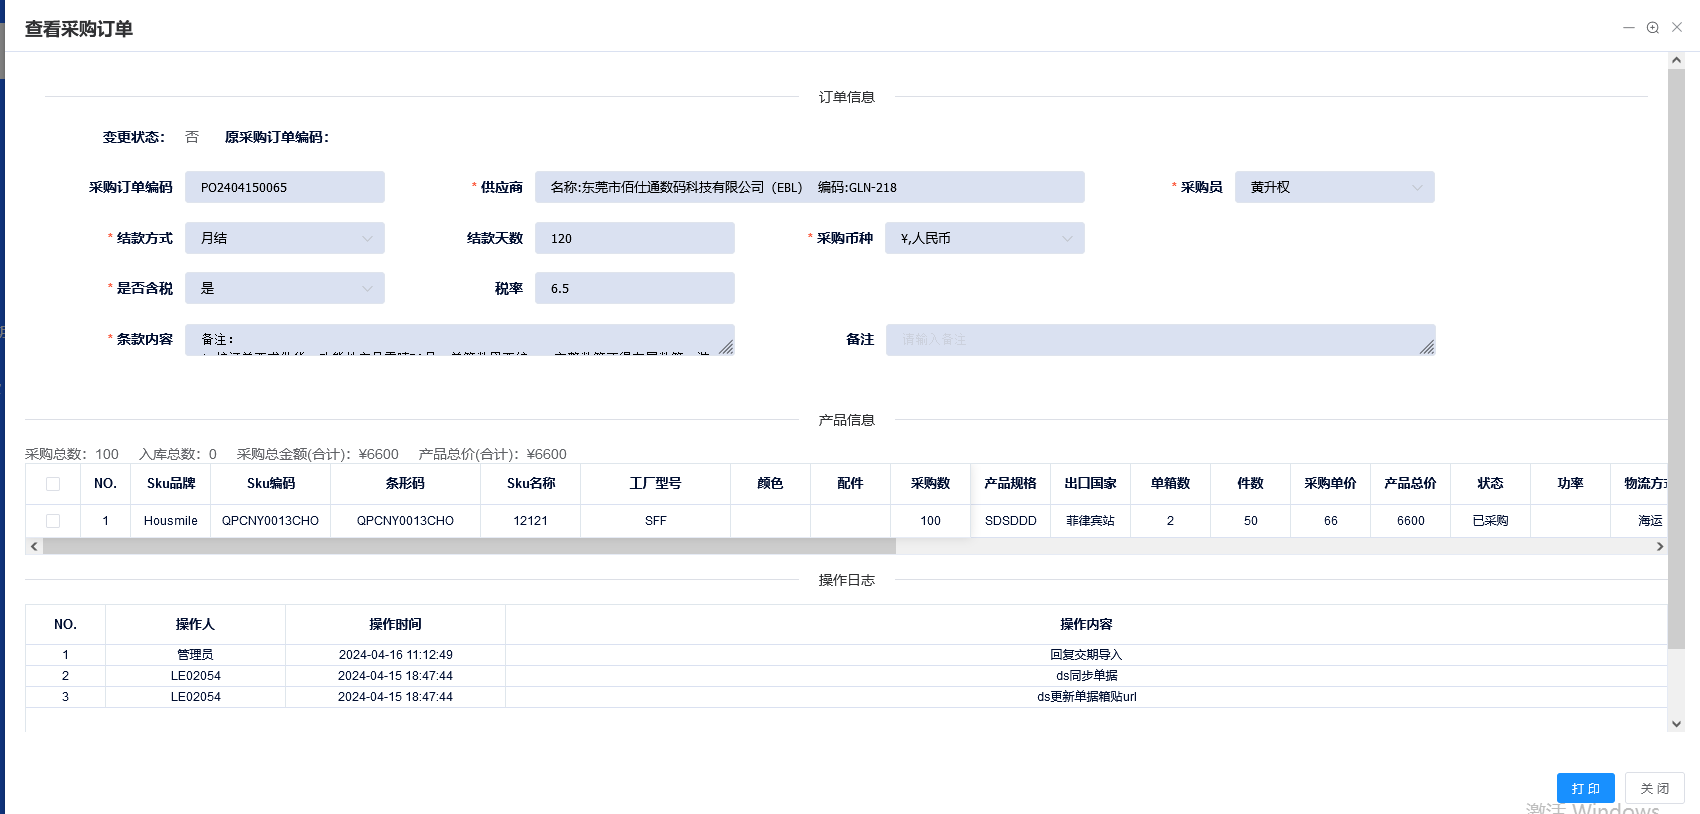The height and width of the screenshot is (814, 1700).
Task: Open the 采购币种 currency dropdown
Action: [984, 238]
